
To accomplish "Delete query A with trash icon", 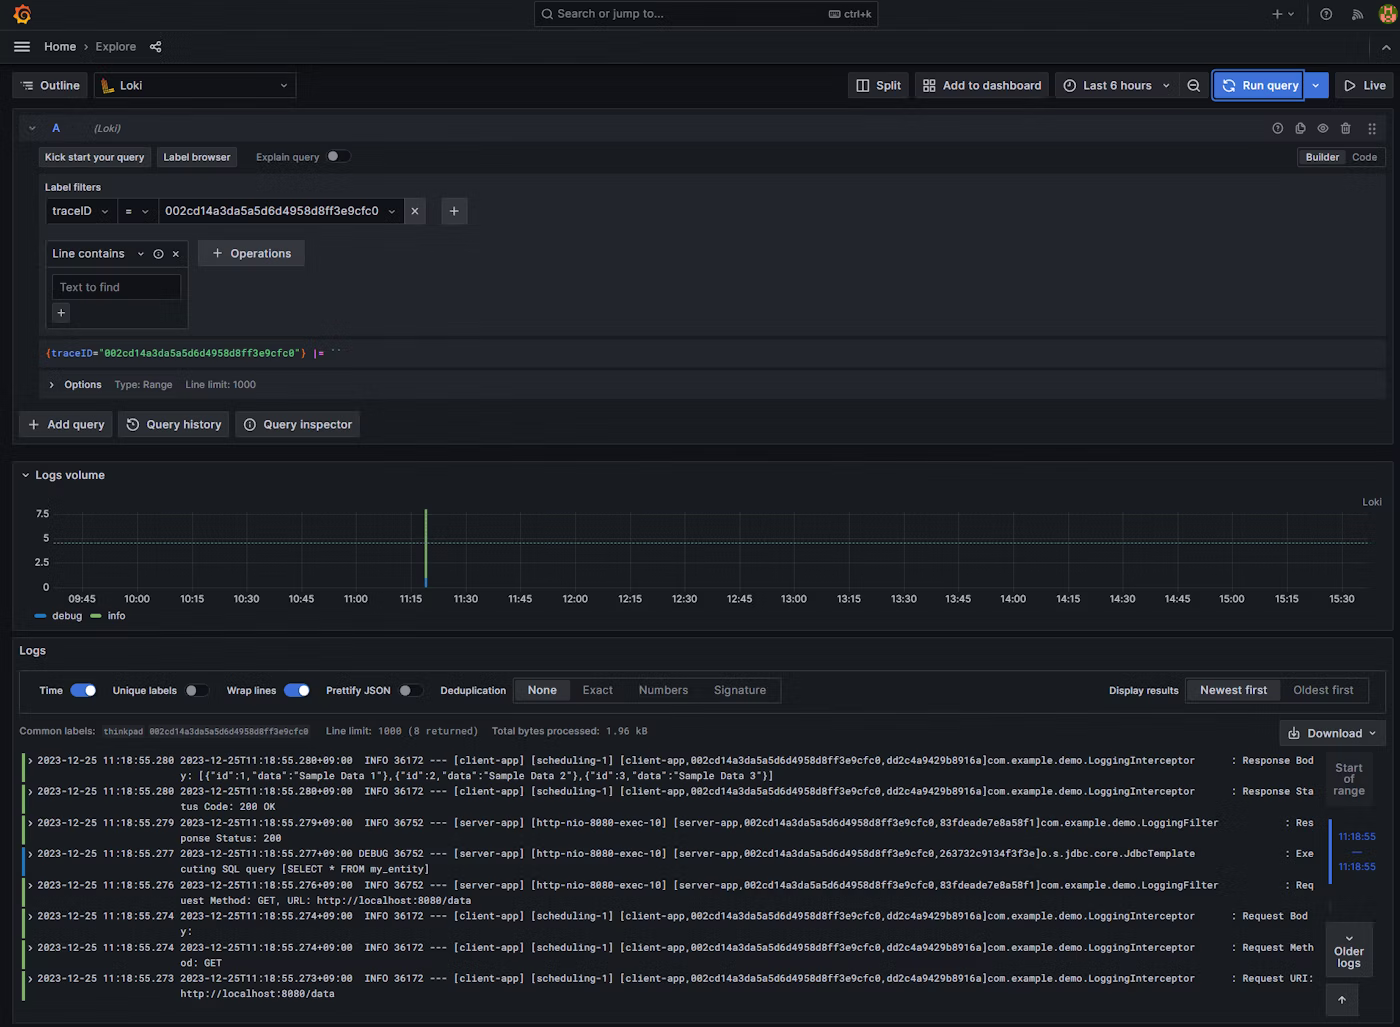I will pos(1345,128).
